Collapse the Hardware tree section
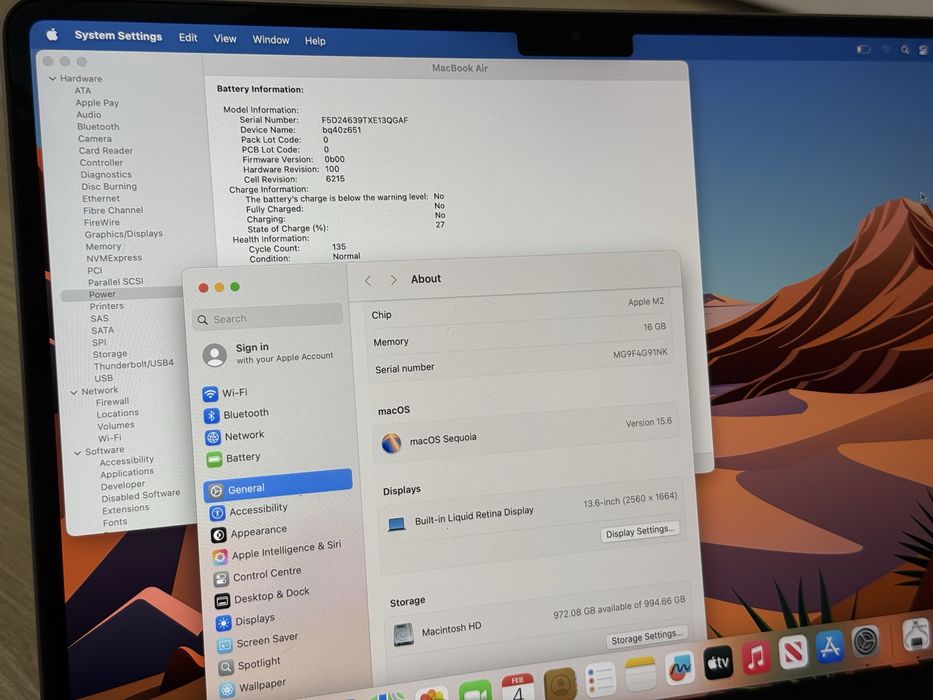This screenshot has width=933, height=700. point(52,79)
